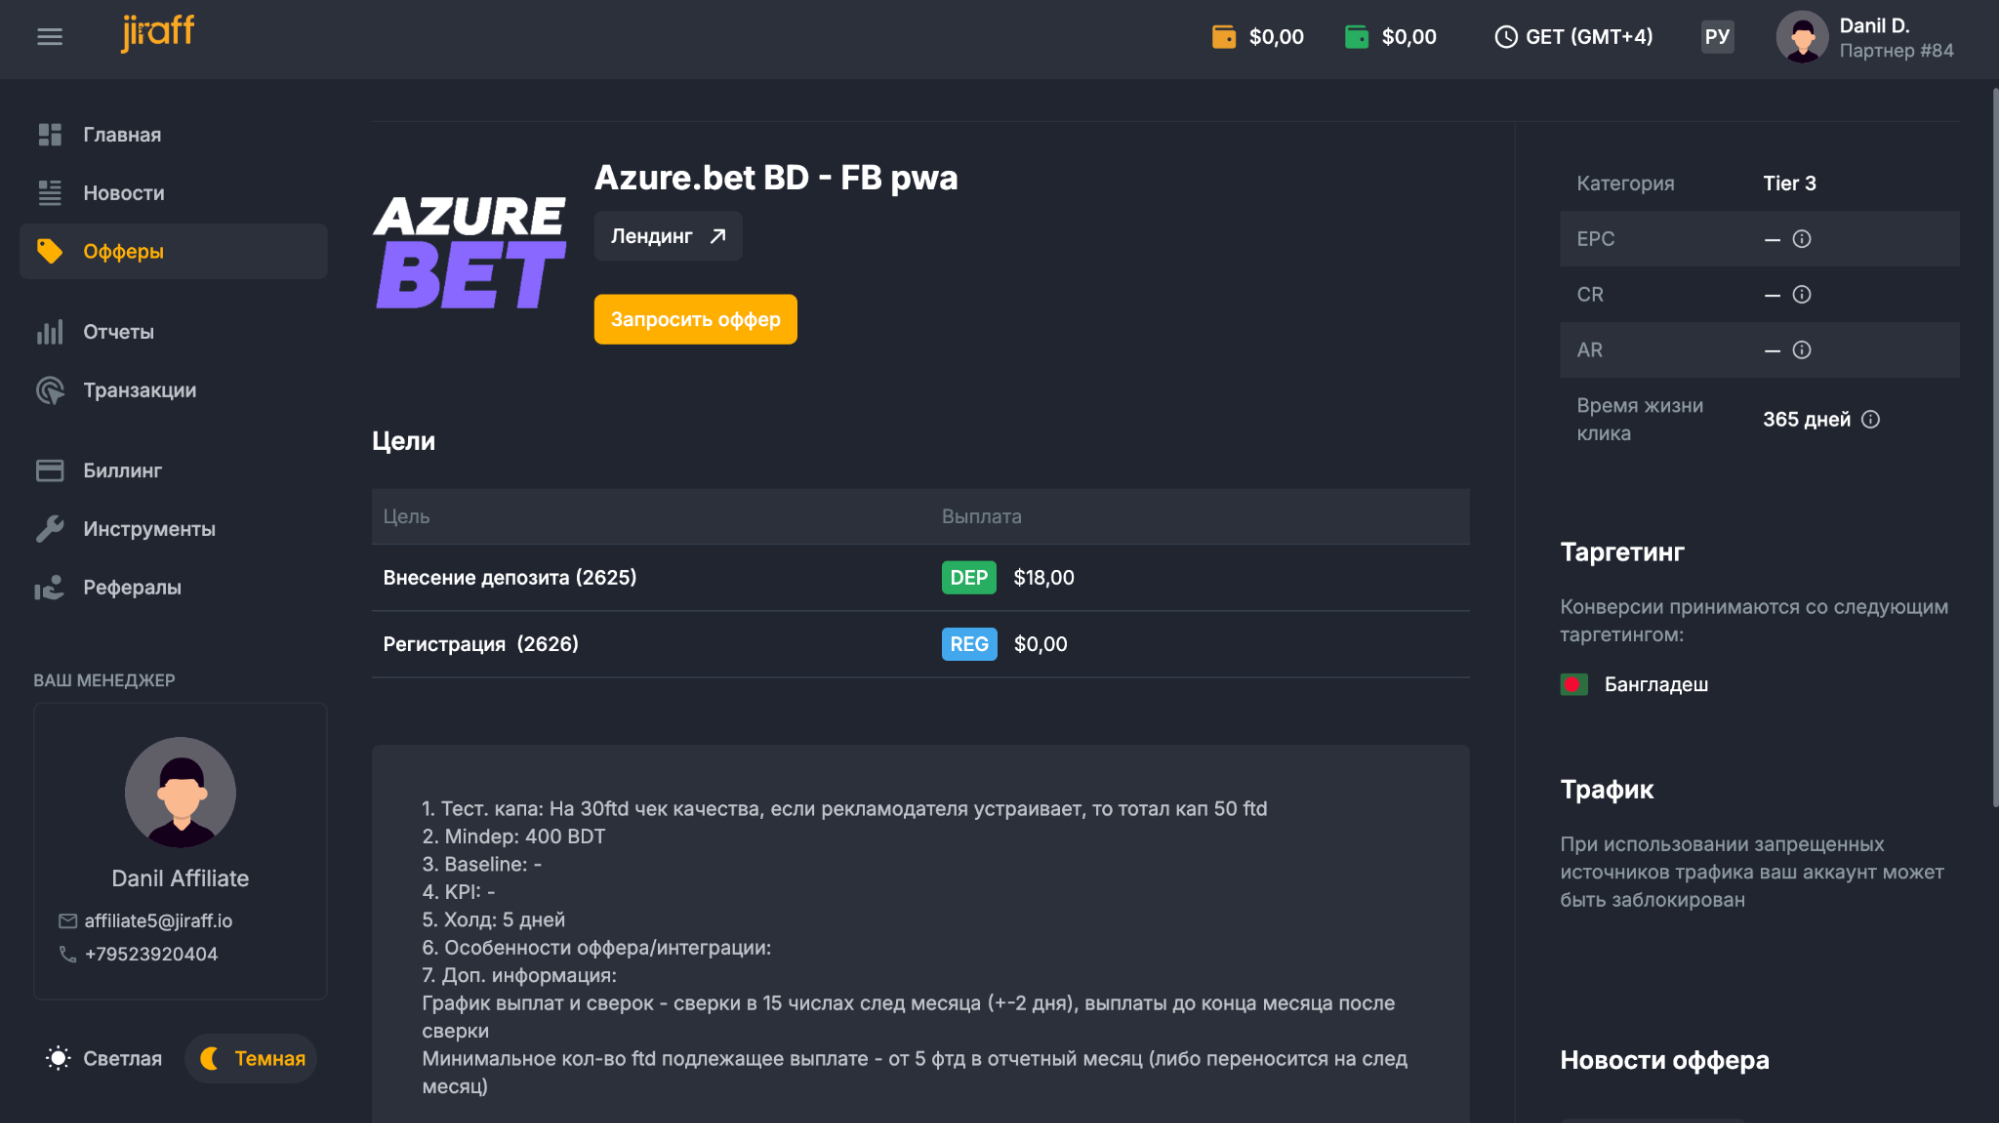Screen dimensions: 1999x1124
Task: Click the Биллинг card icon
Action: coord(50,470)
